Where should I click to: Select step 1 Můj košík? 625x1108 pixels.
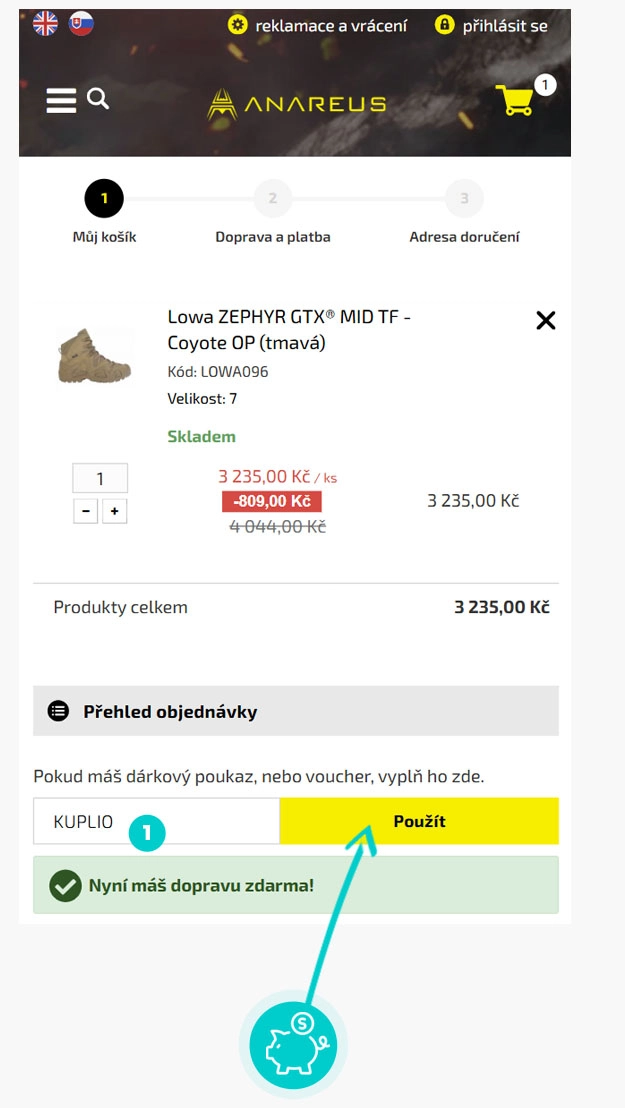(x=104, y=199)
